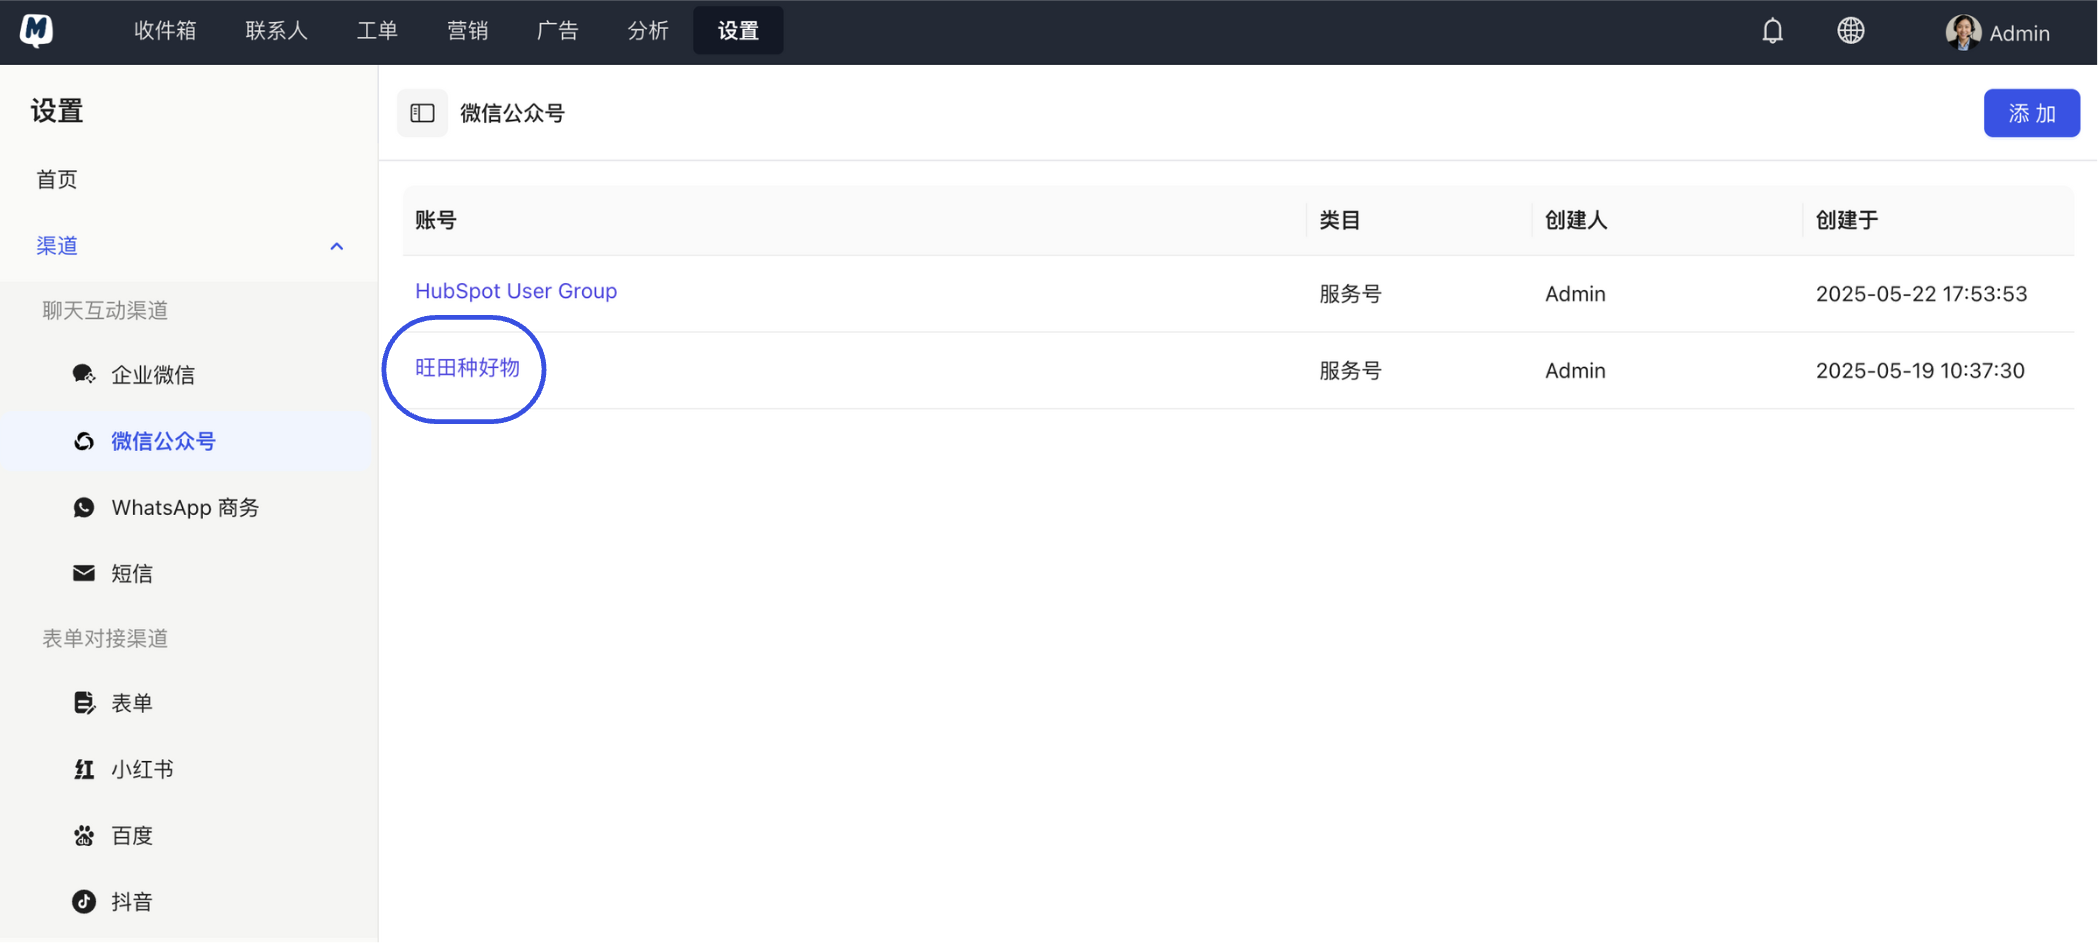Click the MoChat logo
The height and width of the screenshot is (950, 2098).
click(x=36, y=30)
